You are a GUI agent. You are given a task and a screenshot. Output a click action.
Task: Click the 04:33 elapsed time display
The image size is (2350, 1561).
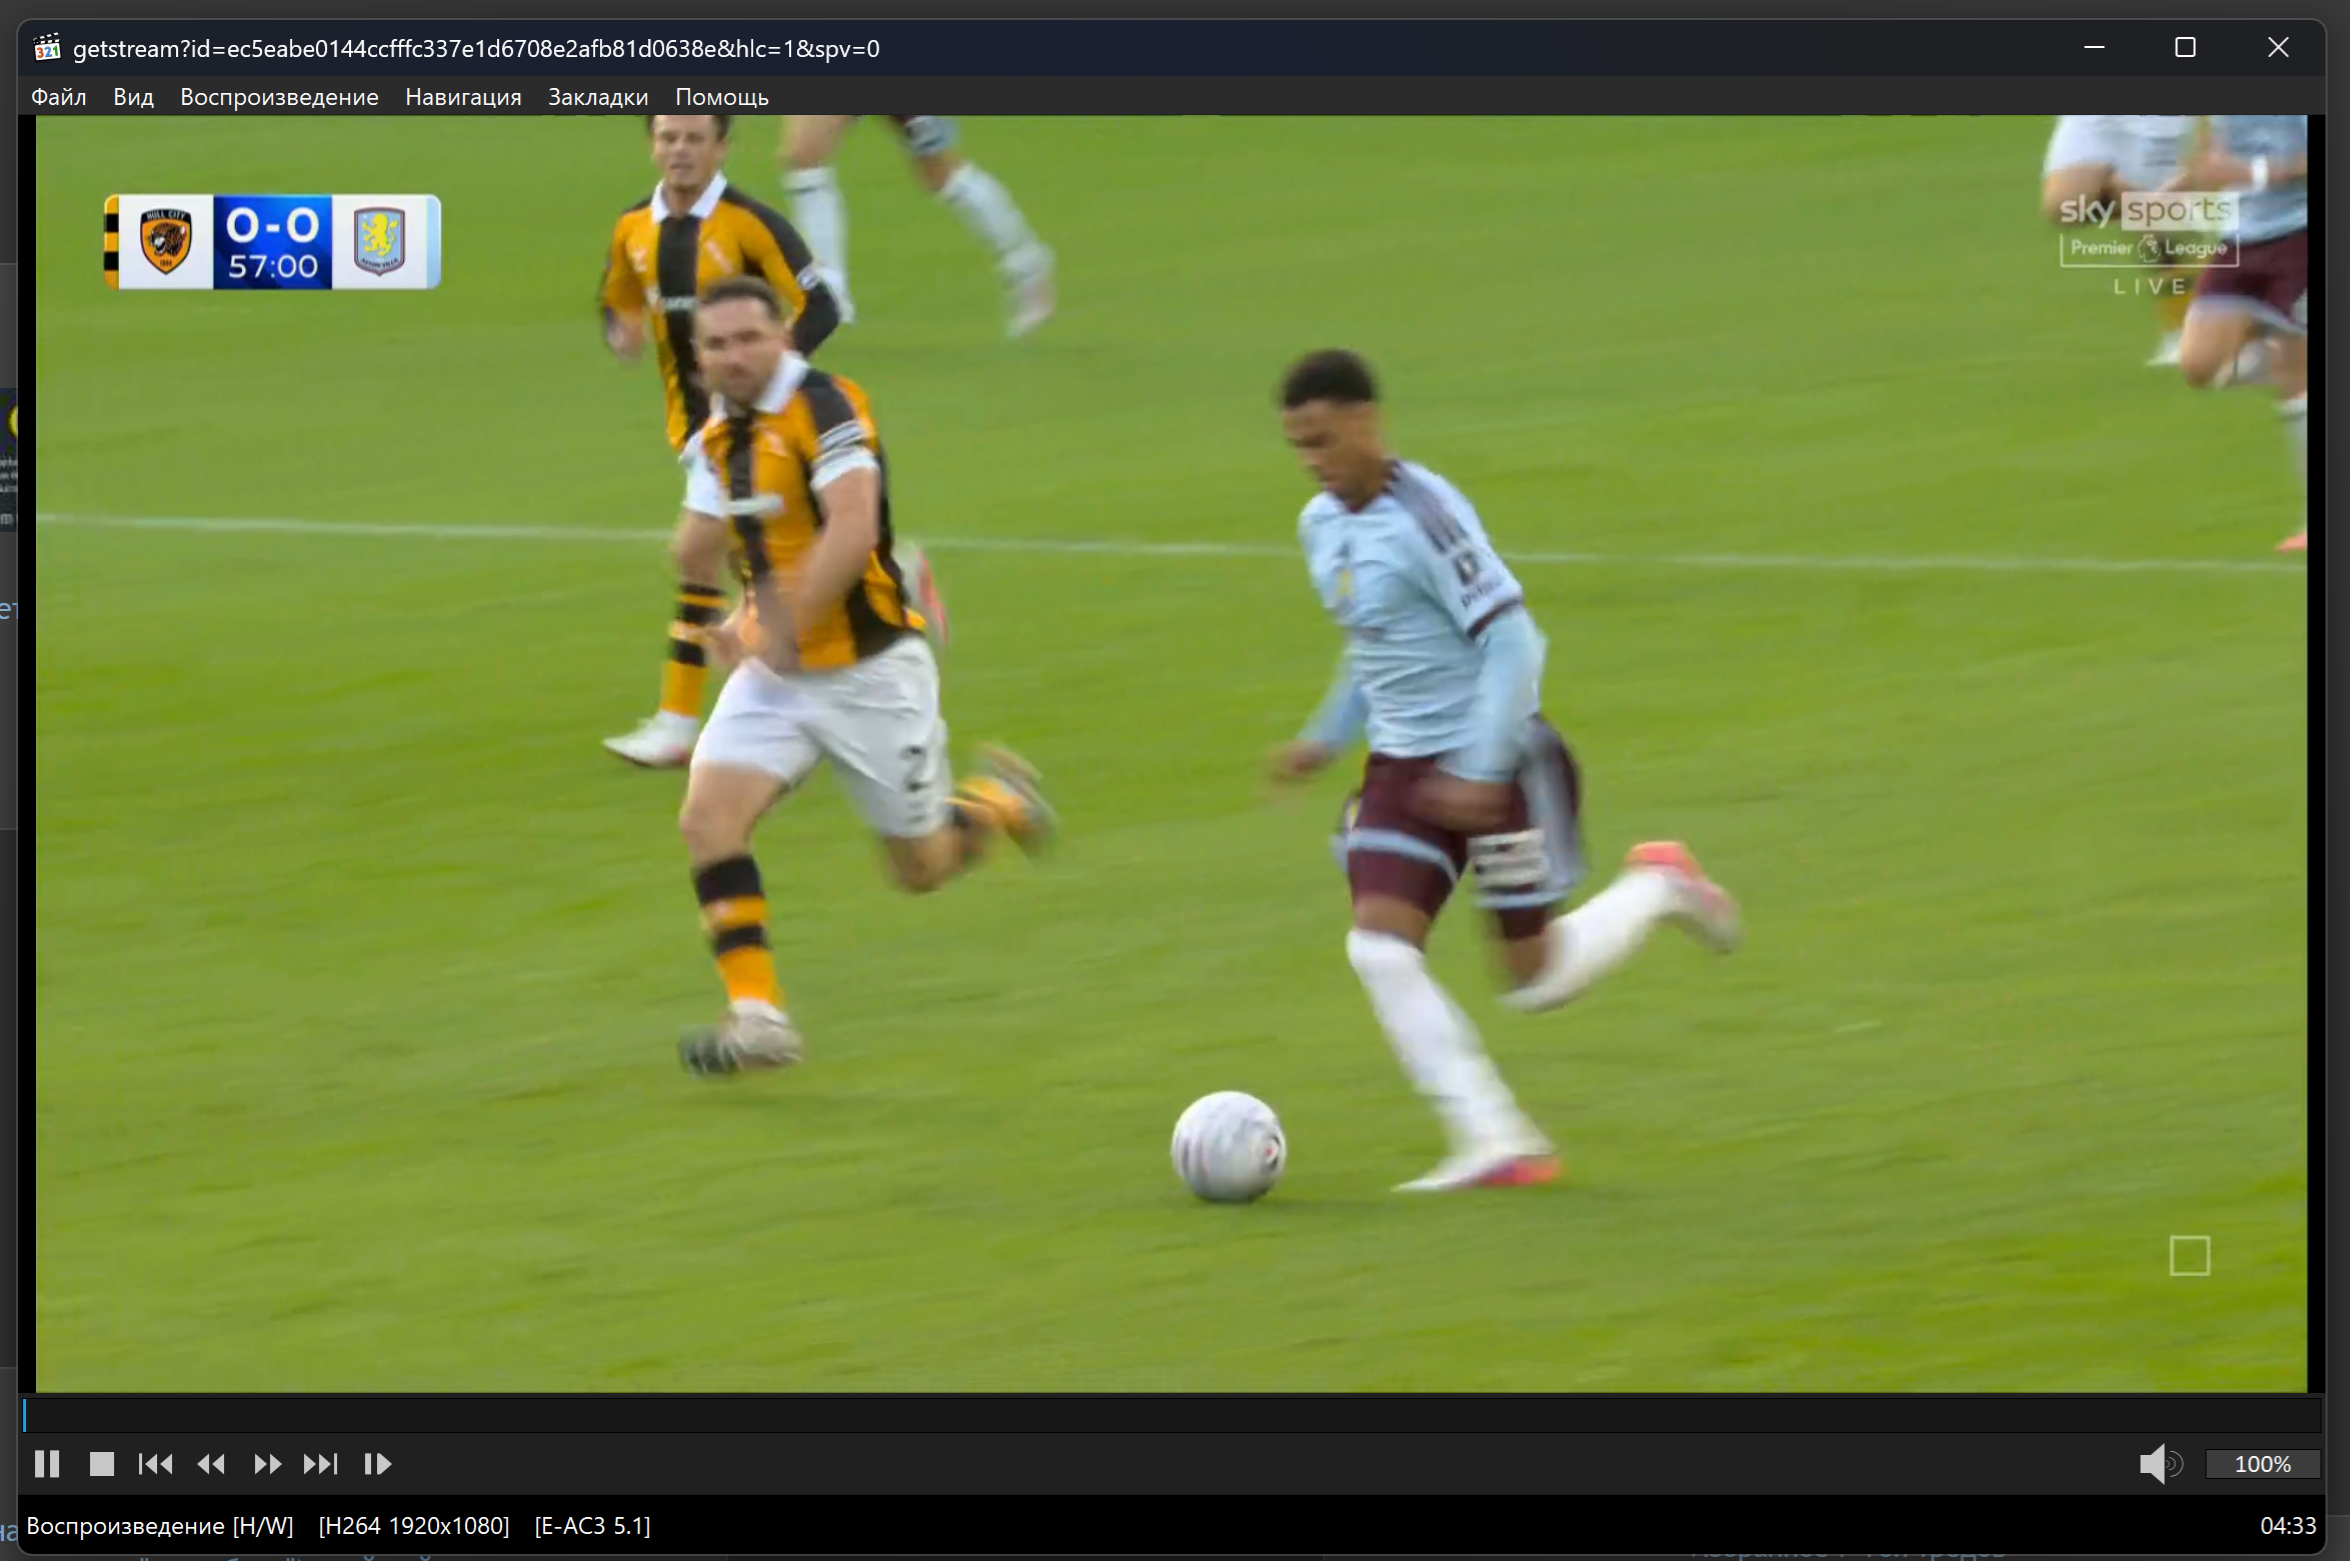point(2288,1525)
